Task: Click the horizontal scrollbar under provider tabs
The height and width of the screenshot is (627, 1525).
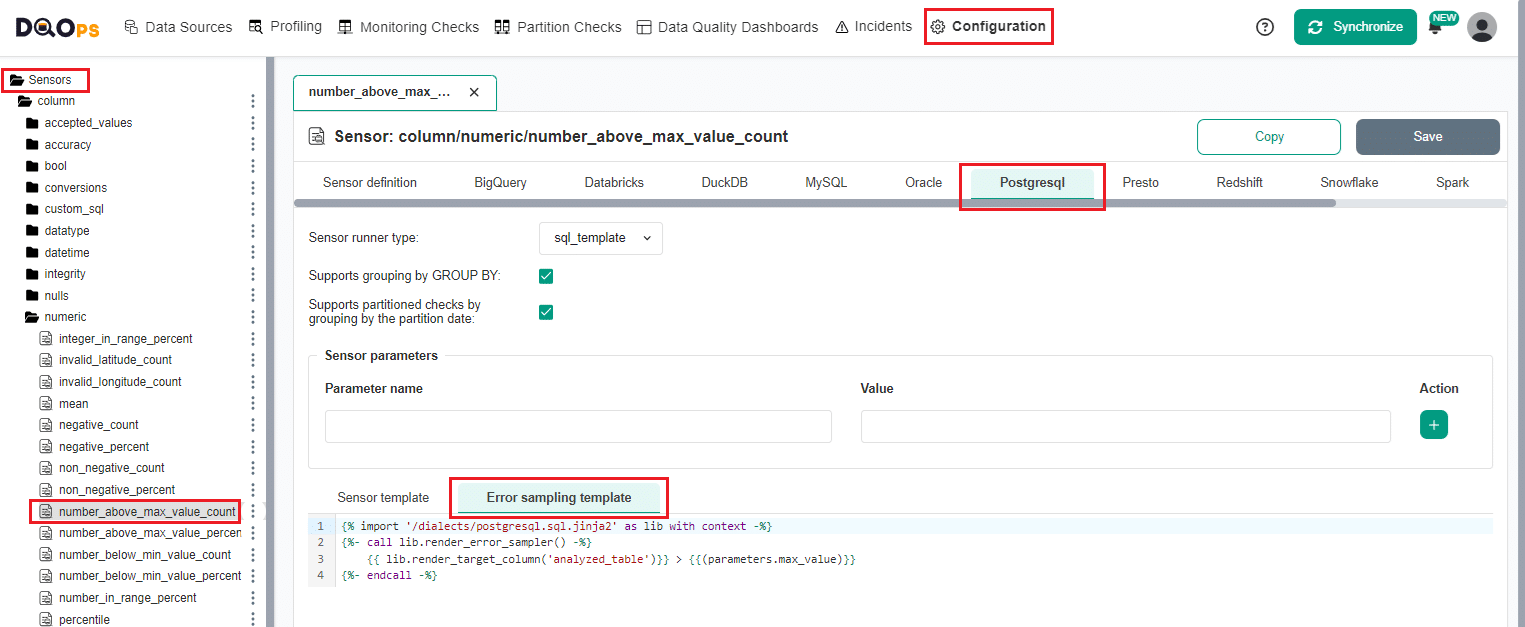Action: [815, 203]
